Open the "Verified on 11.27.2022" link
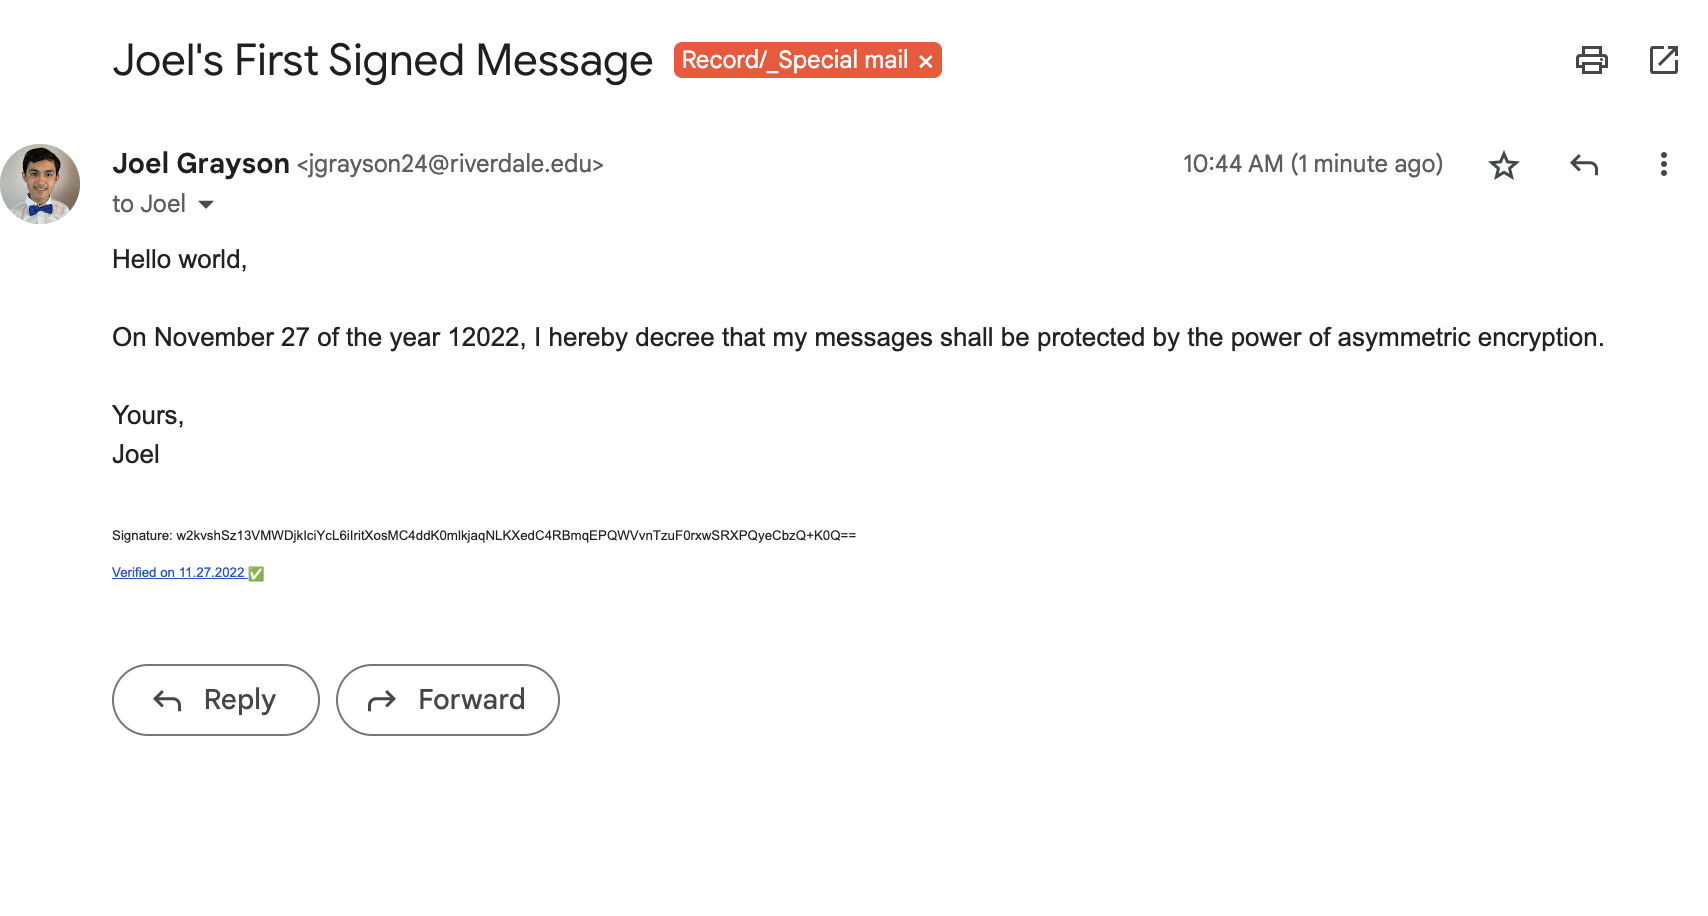Viewport: 1708px width, 916px height. point(178,573)
